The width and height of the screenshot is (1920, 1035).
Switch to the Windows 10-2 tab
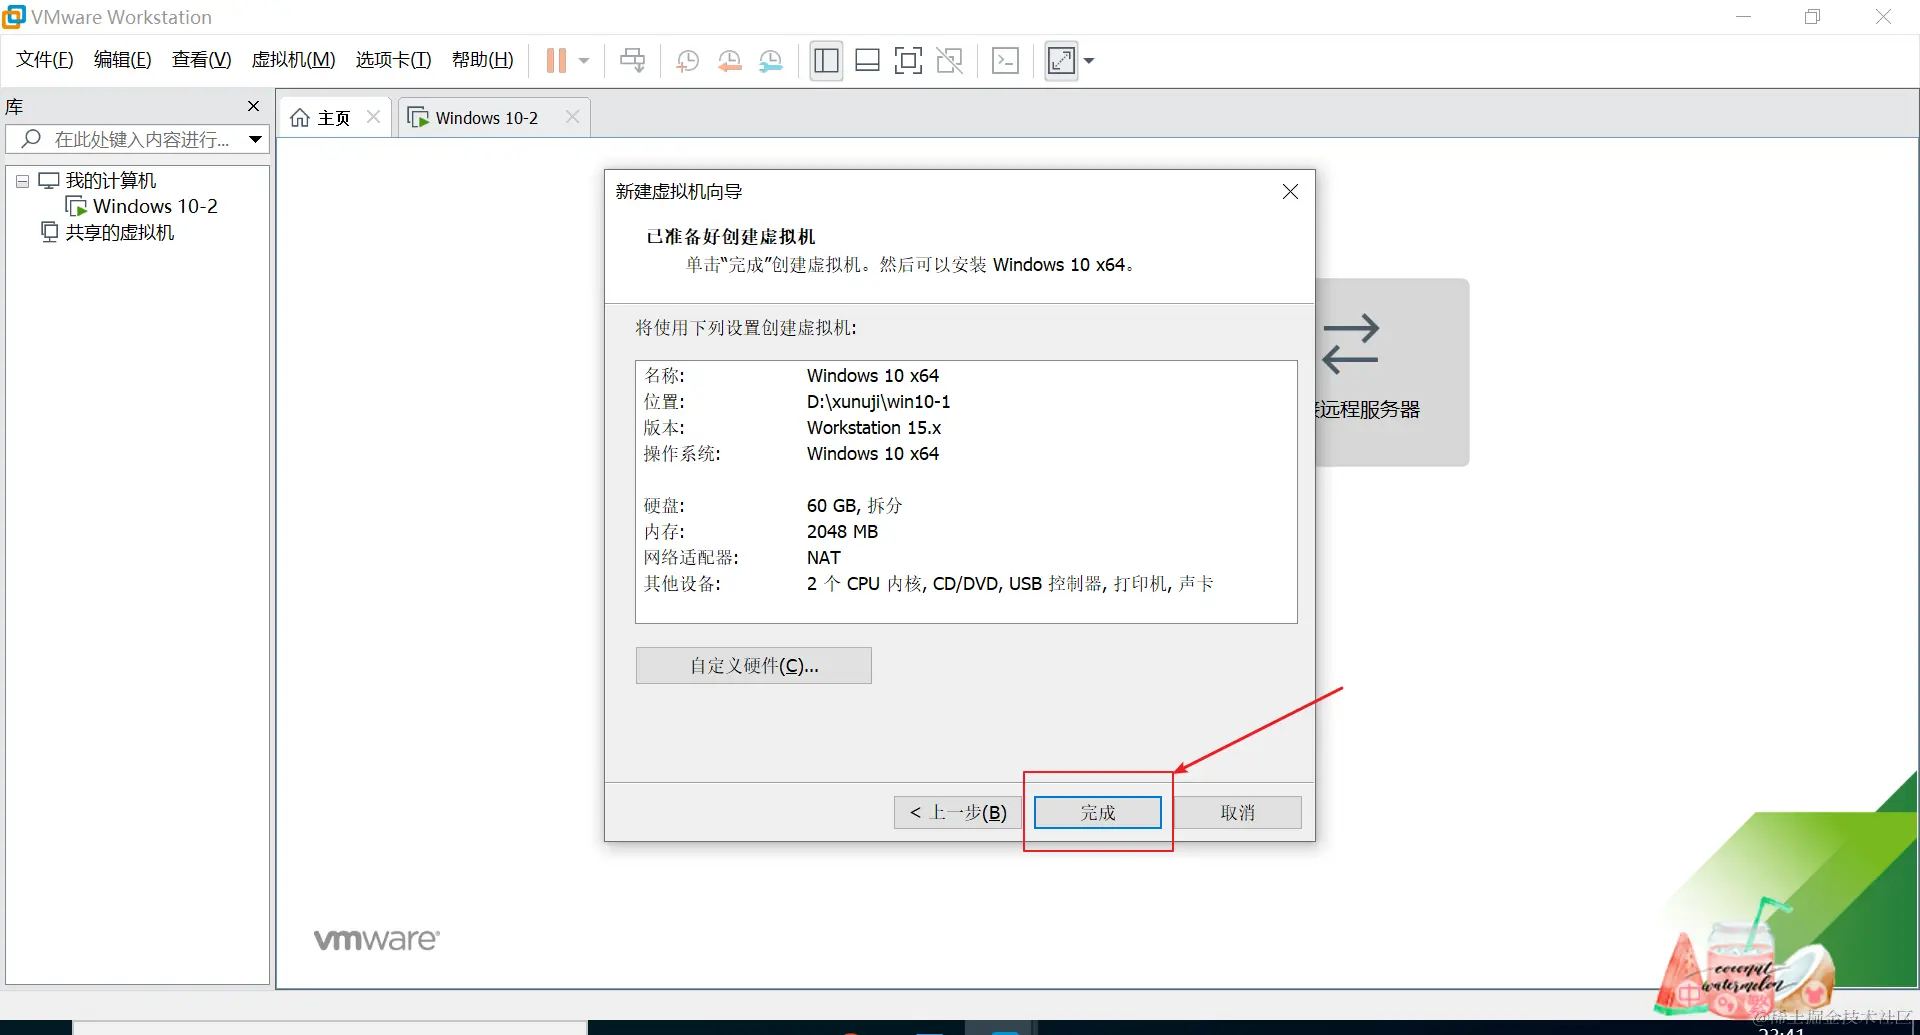(486, 118)
